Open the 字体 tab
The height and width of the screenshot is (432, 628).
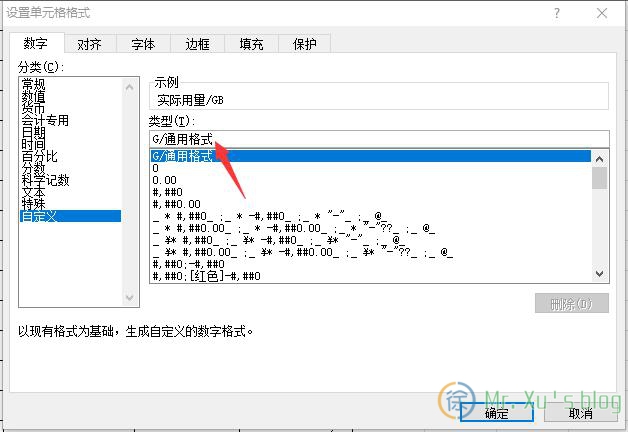click(x=143, y=44)
